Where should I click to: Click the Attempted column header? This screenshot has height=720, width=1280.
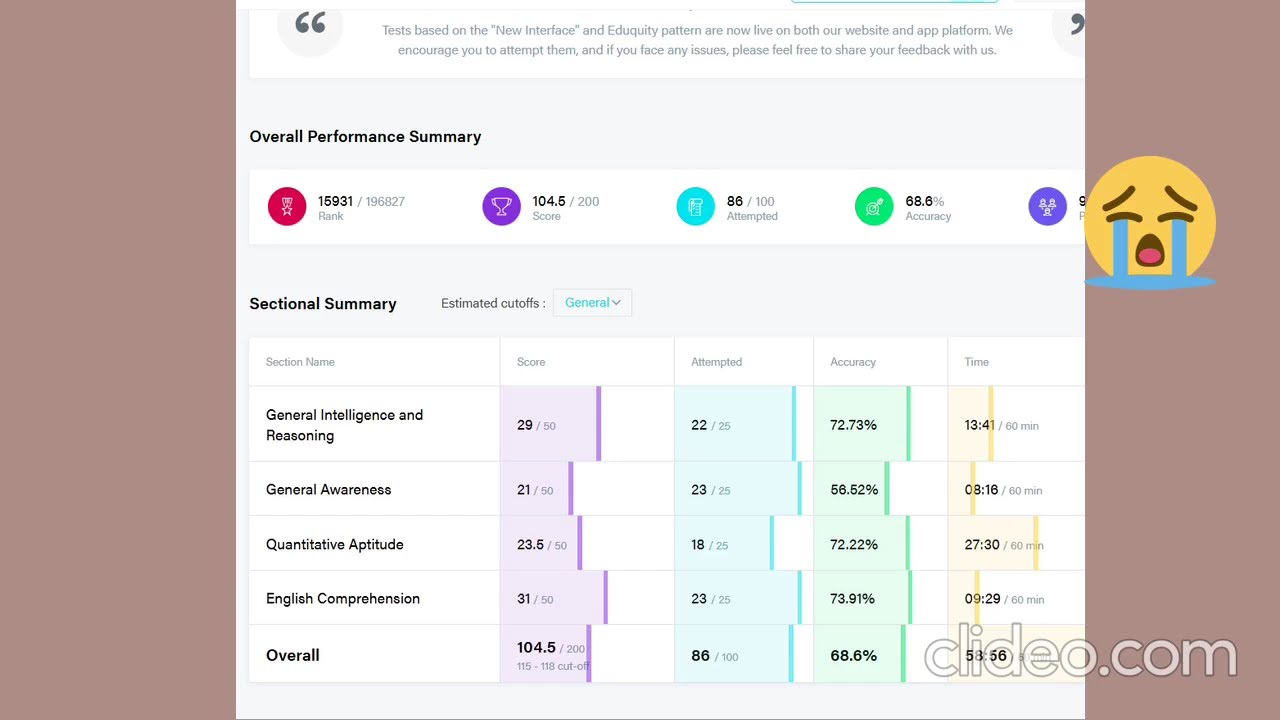click(716, 362)
